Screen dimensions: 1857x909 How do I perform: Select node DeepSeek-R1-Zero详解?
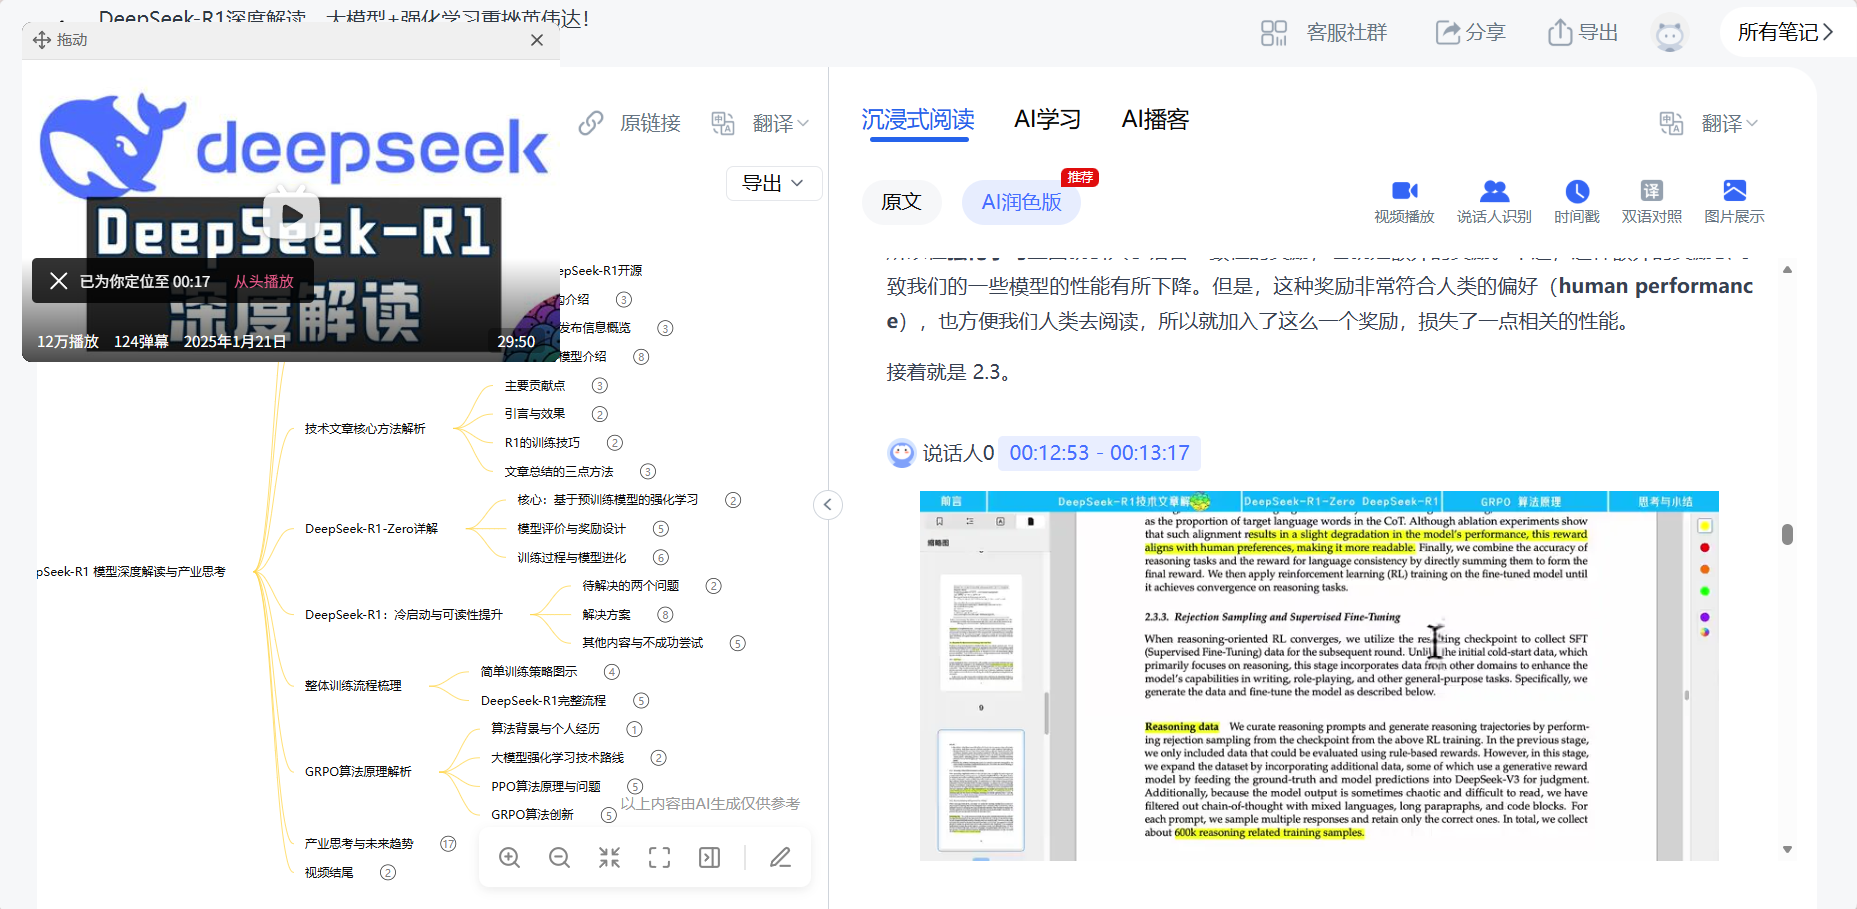point(371,529)
